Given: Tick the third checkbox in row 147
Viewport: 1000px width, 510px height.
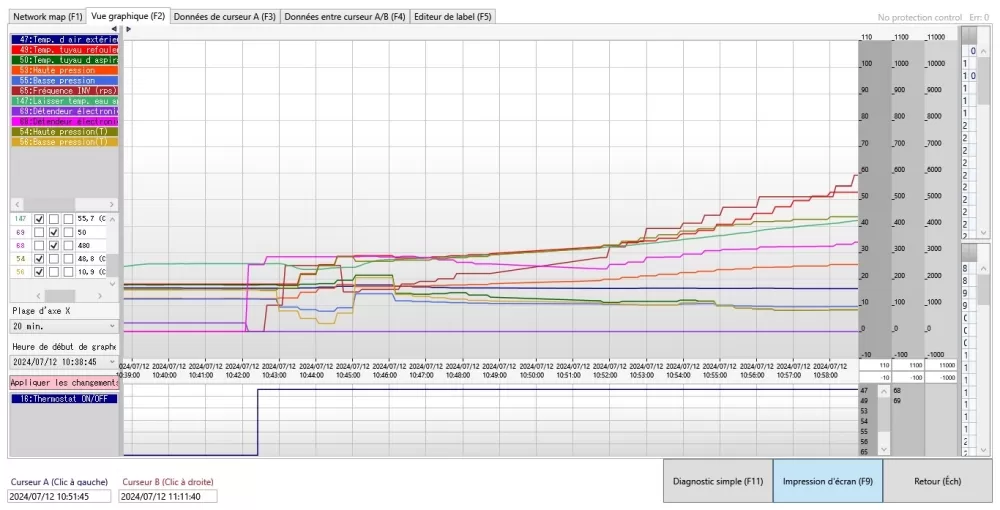Looking at the screenshot, I should pos(68,219).
